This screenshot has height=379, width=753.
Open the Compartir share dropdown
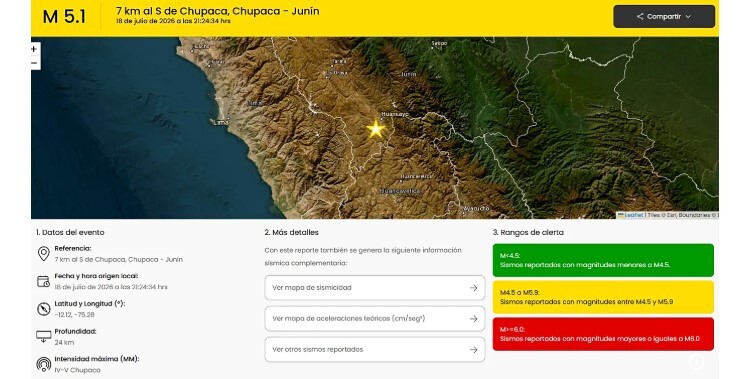click(664, 16)
